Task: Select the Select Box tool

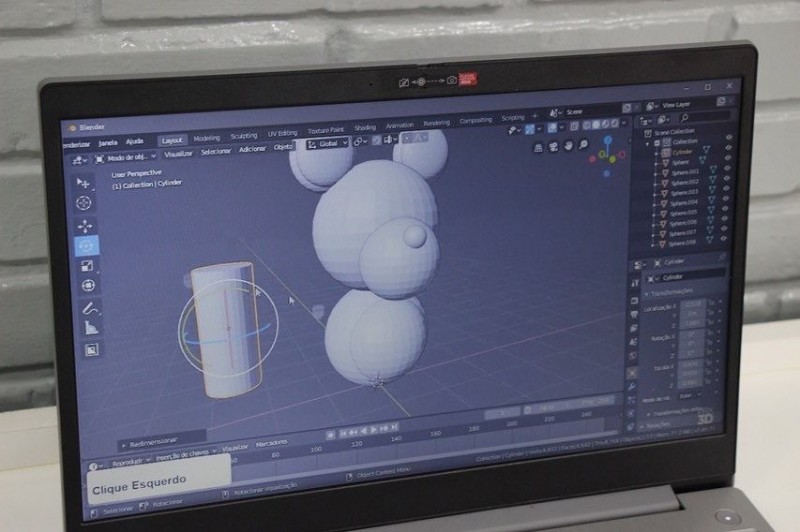Action: [x=83, y=183]
